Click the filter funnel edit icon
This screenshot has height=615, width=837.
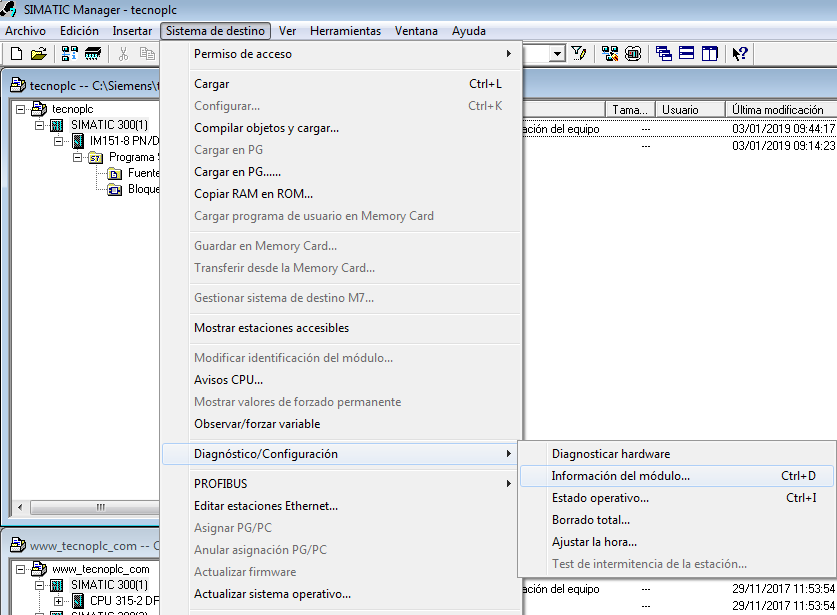coord(579,53)
